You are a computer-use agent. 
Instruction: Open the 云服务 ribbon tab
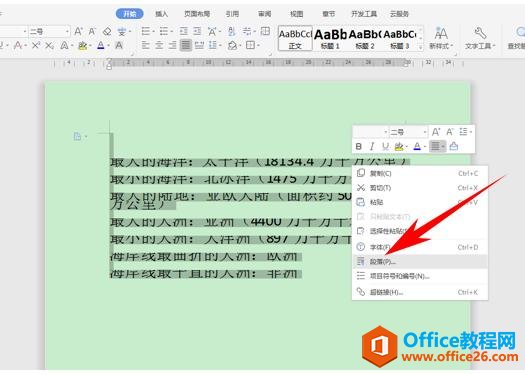pos(399,14)
